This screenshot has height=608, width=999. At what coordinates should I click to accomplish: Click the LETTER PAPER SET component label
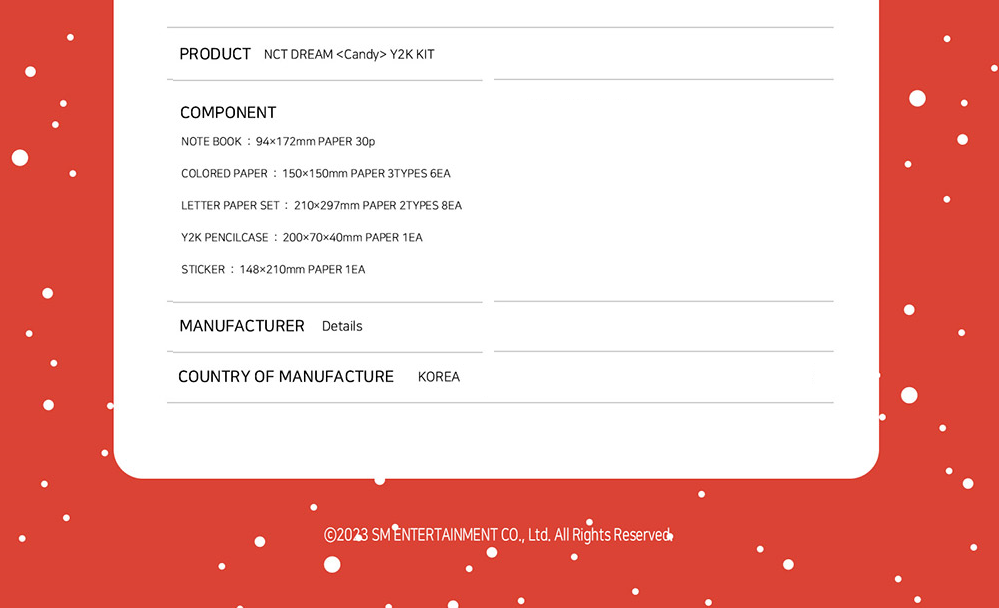(x=230, y=206)
